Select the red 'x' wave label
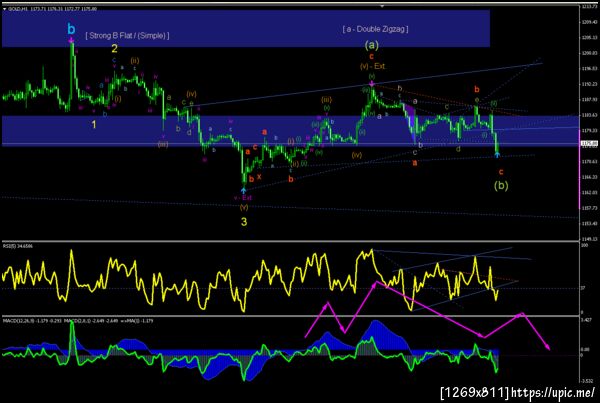The width and height of the screenshot is (600, 403). [x=259, y=177]
